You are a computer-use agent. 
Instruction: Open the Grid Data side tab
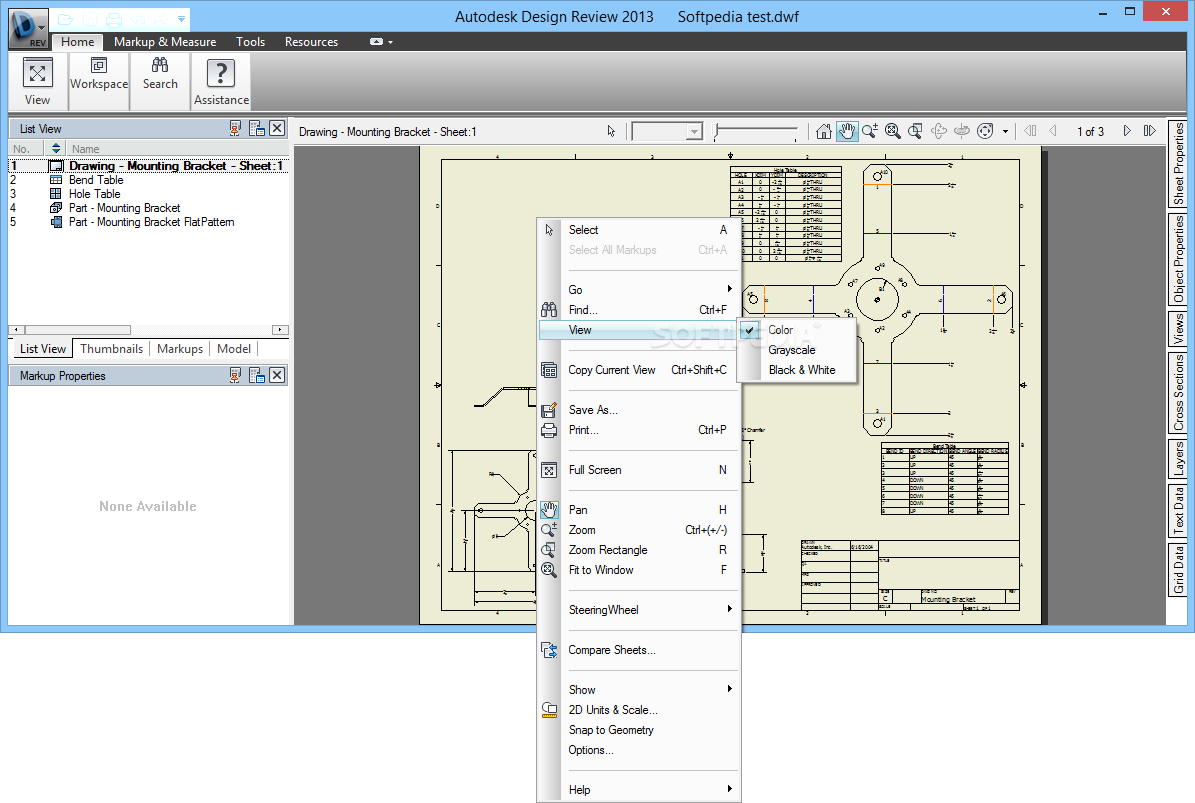[x=1178, y=568]
